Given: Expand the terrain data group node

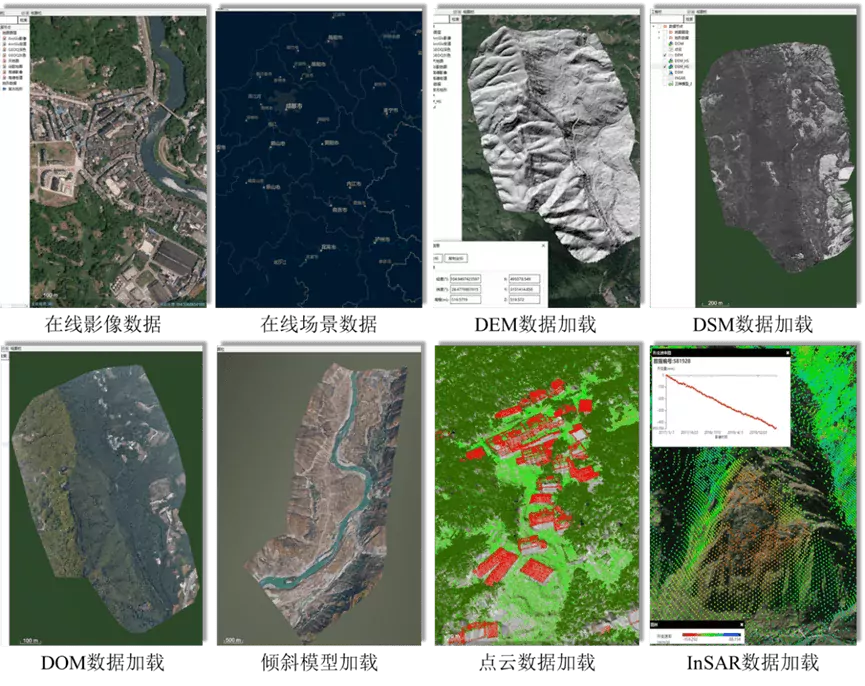Looking at the screenshot, I should click(x=660, y=39).
